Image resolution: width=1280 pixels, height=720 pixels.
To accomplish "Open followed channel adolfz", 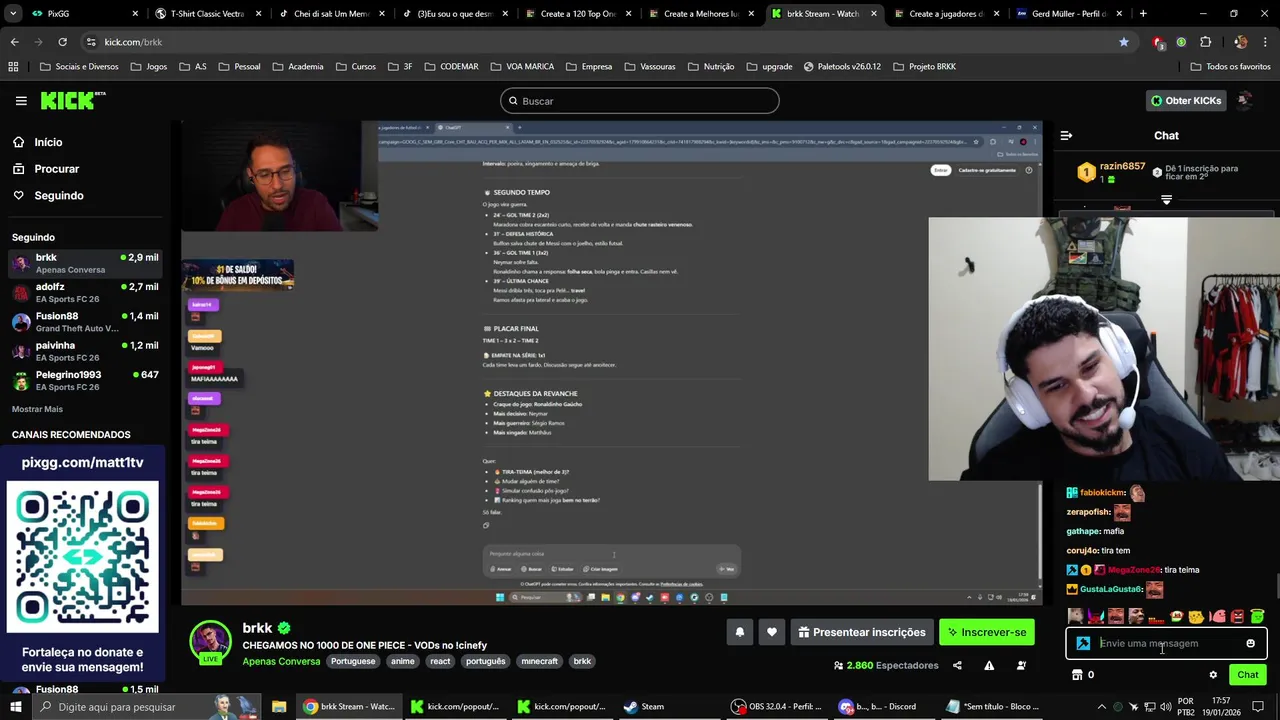I will (85, 293).
